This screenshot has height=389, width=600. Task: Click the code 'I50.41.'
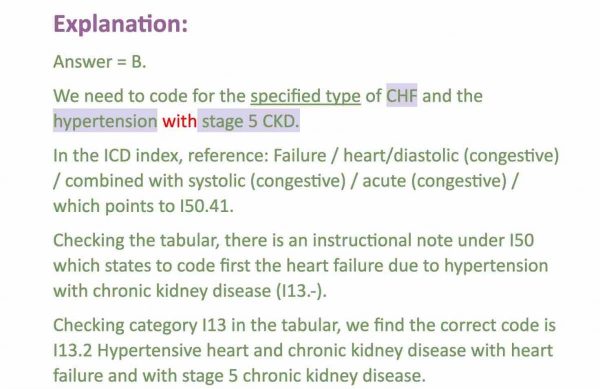pyautogui.click(x=206, y=206)
